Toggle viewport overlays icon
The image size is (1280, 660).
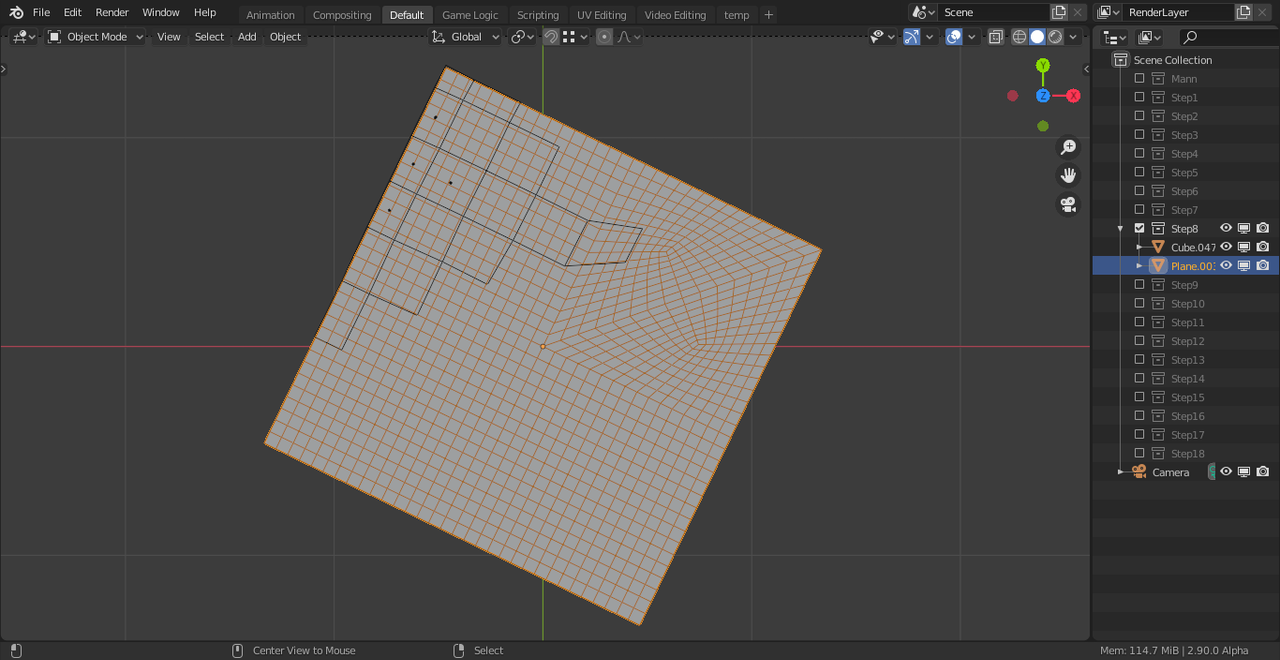click(x=954, y=37)
